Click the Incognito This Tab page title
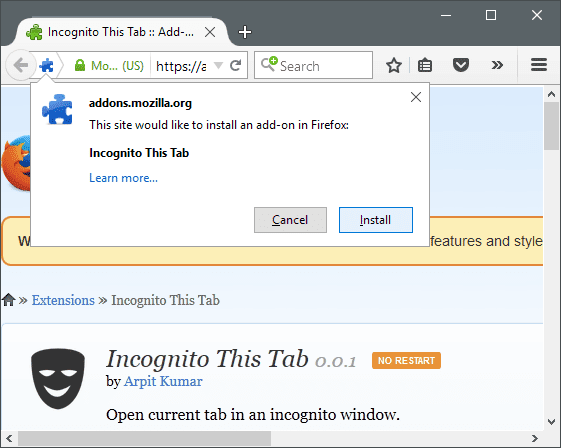 [207, 359]
